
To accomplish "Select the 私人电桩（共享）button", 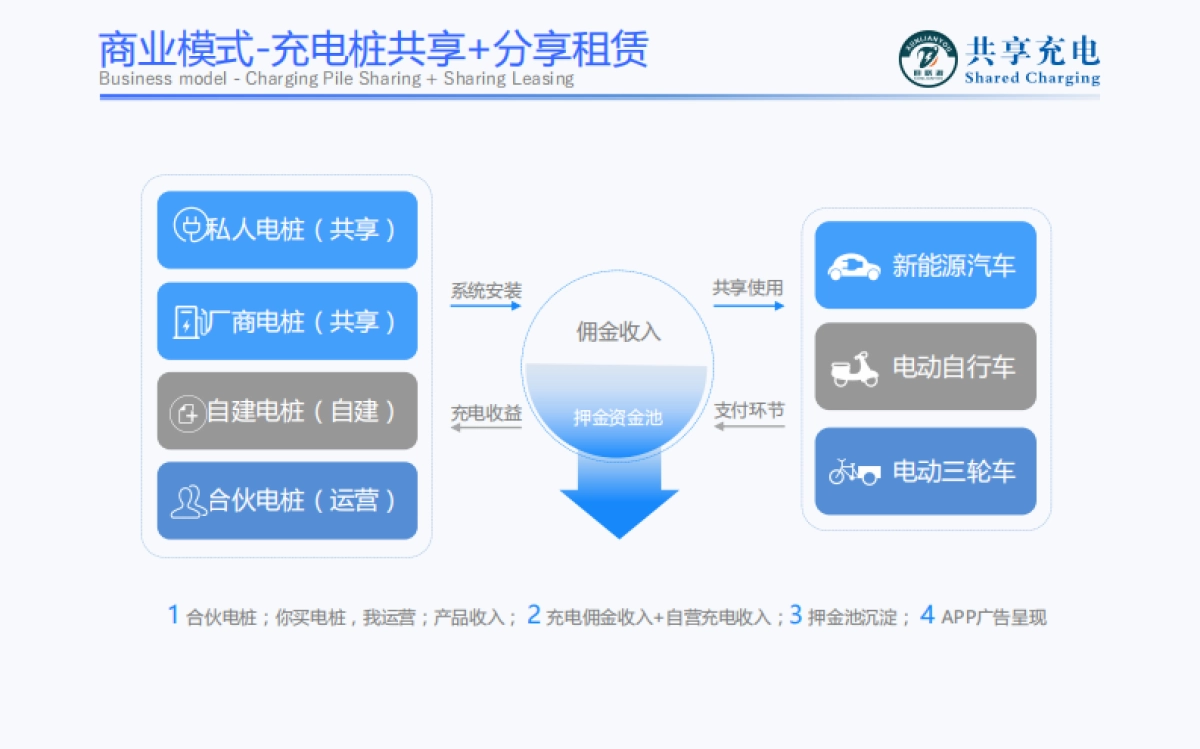I will click(287, 229).
